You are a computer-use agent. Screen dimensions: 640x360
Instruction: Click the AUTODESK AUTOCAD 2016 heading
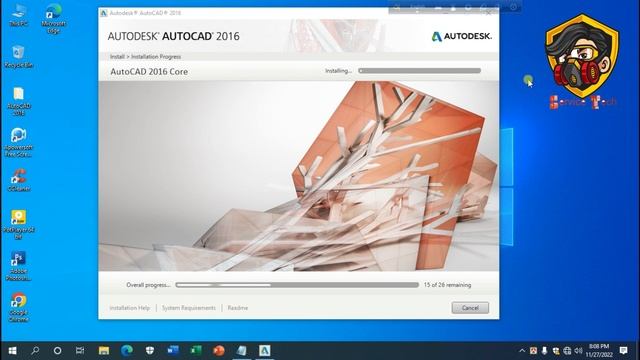[173, 36]
